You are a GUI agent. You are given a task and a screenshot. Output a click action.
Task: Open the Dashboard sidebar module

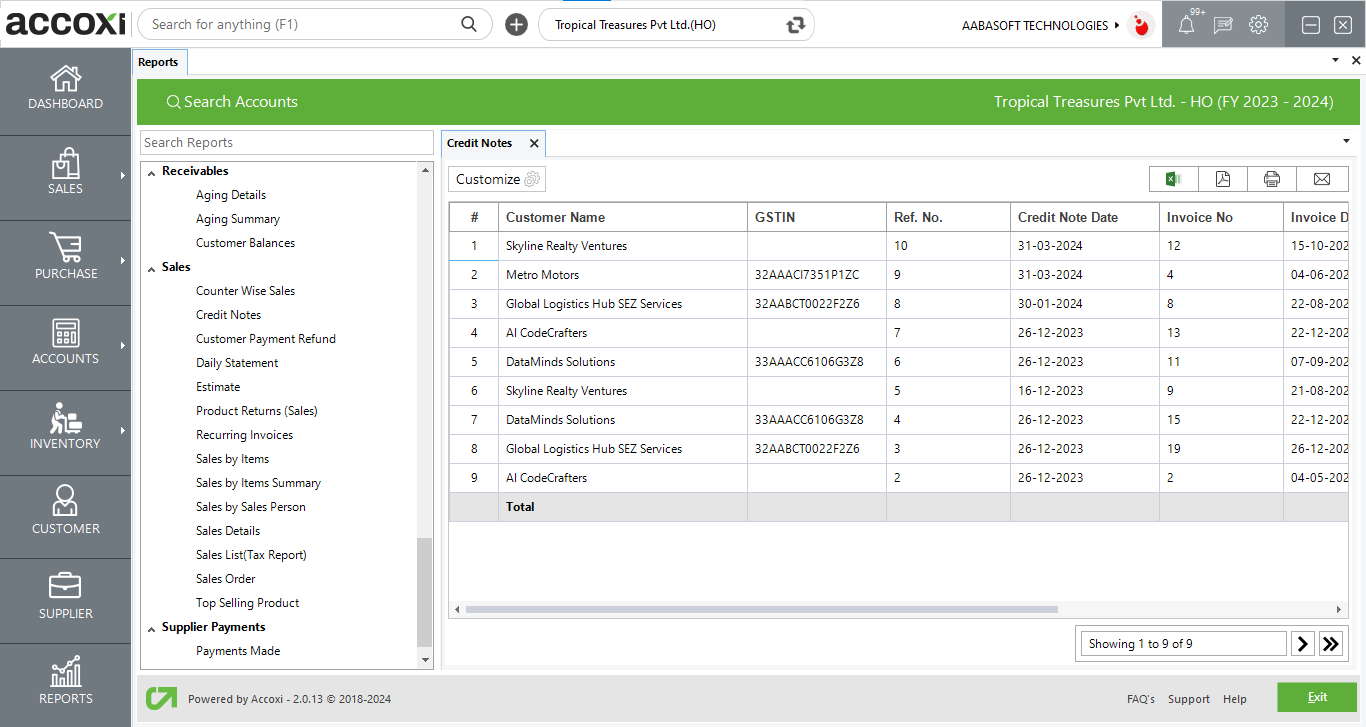pyautogui.click(x=65, y=88)
